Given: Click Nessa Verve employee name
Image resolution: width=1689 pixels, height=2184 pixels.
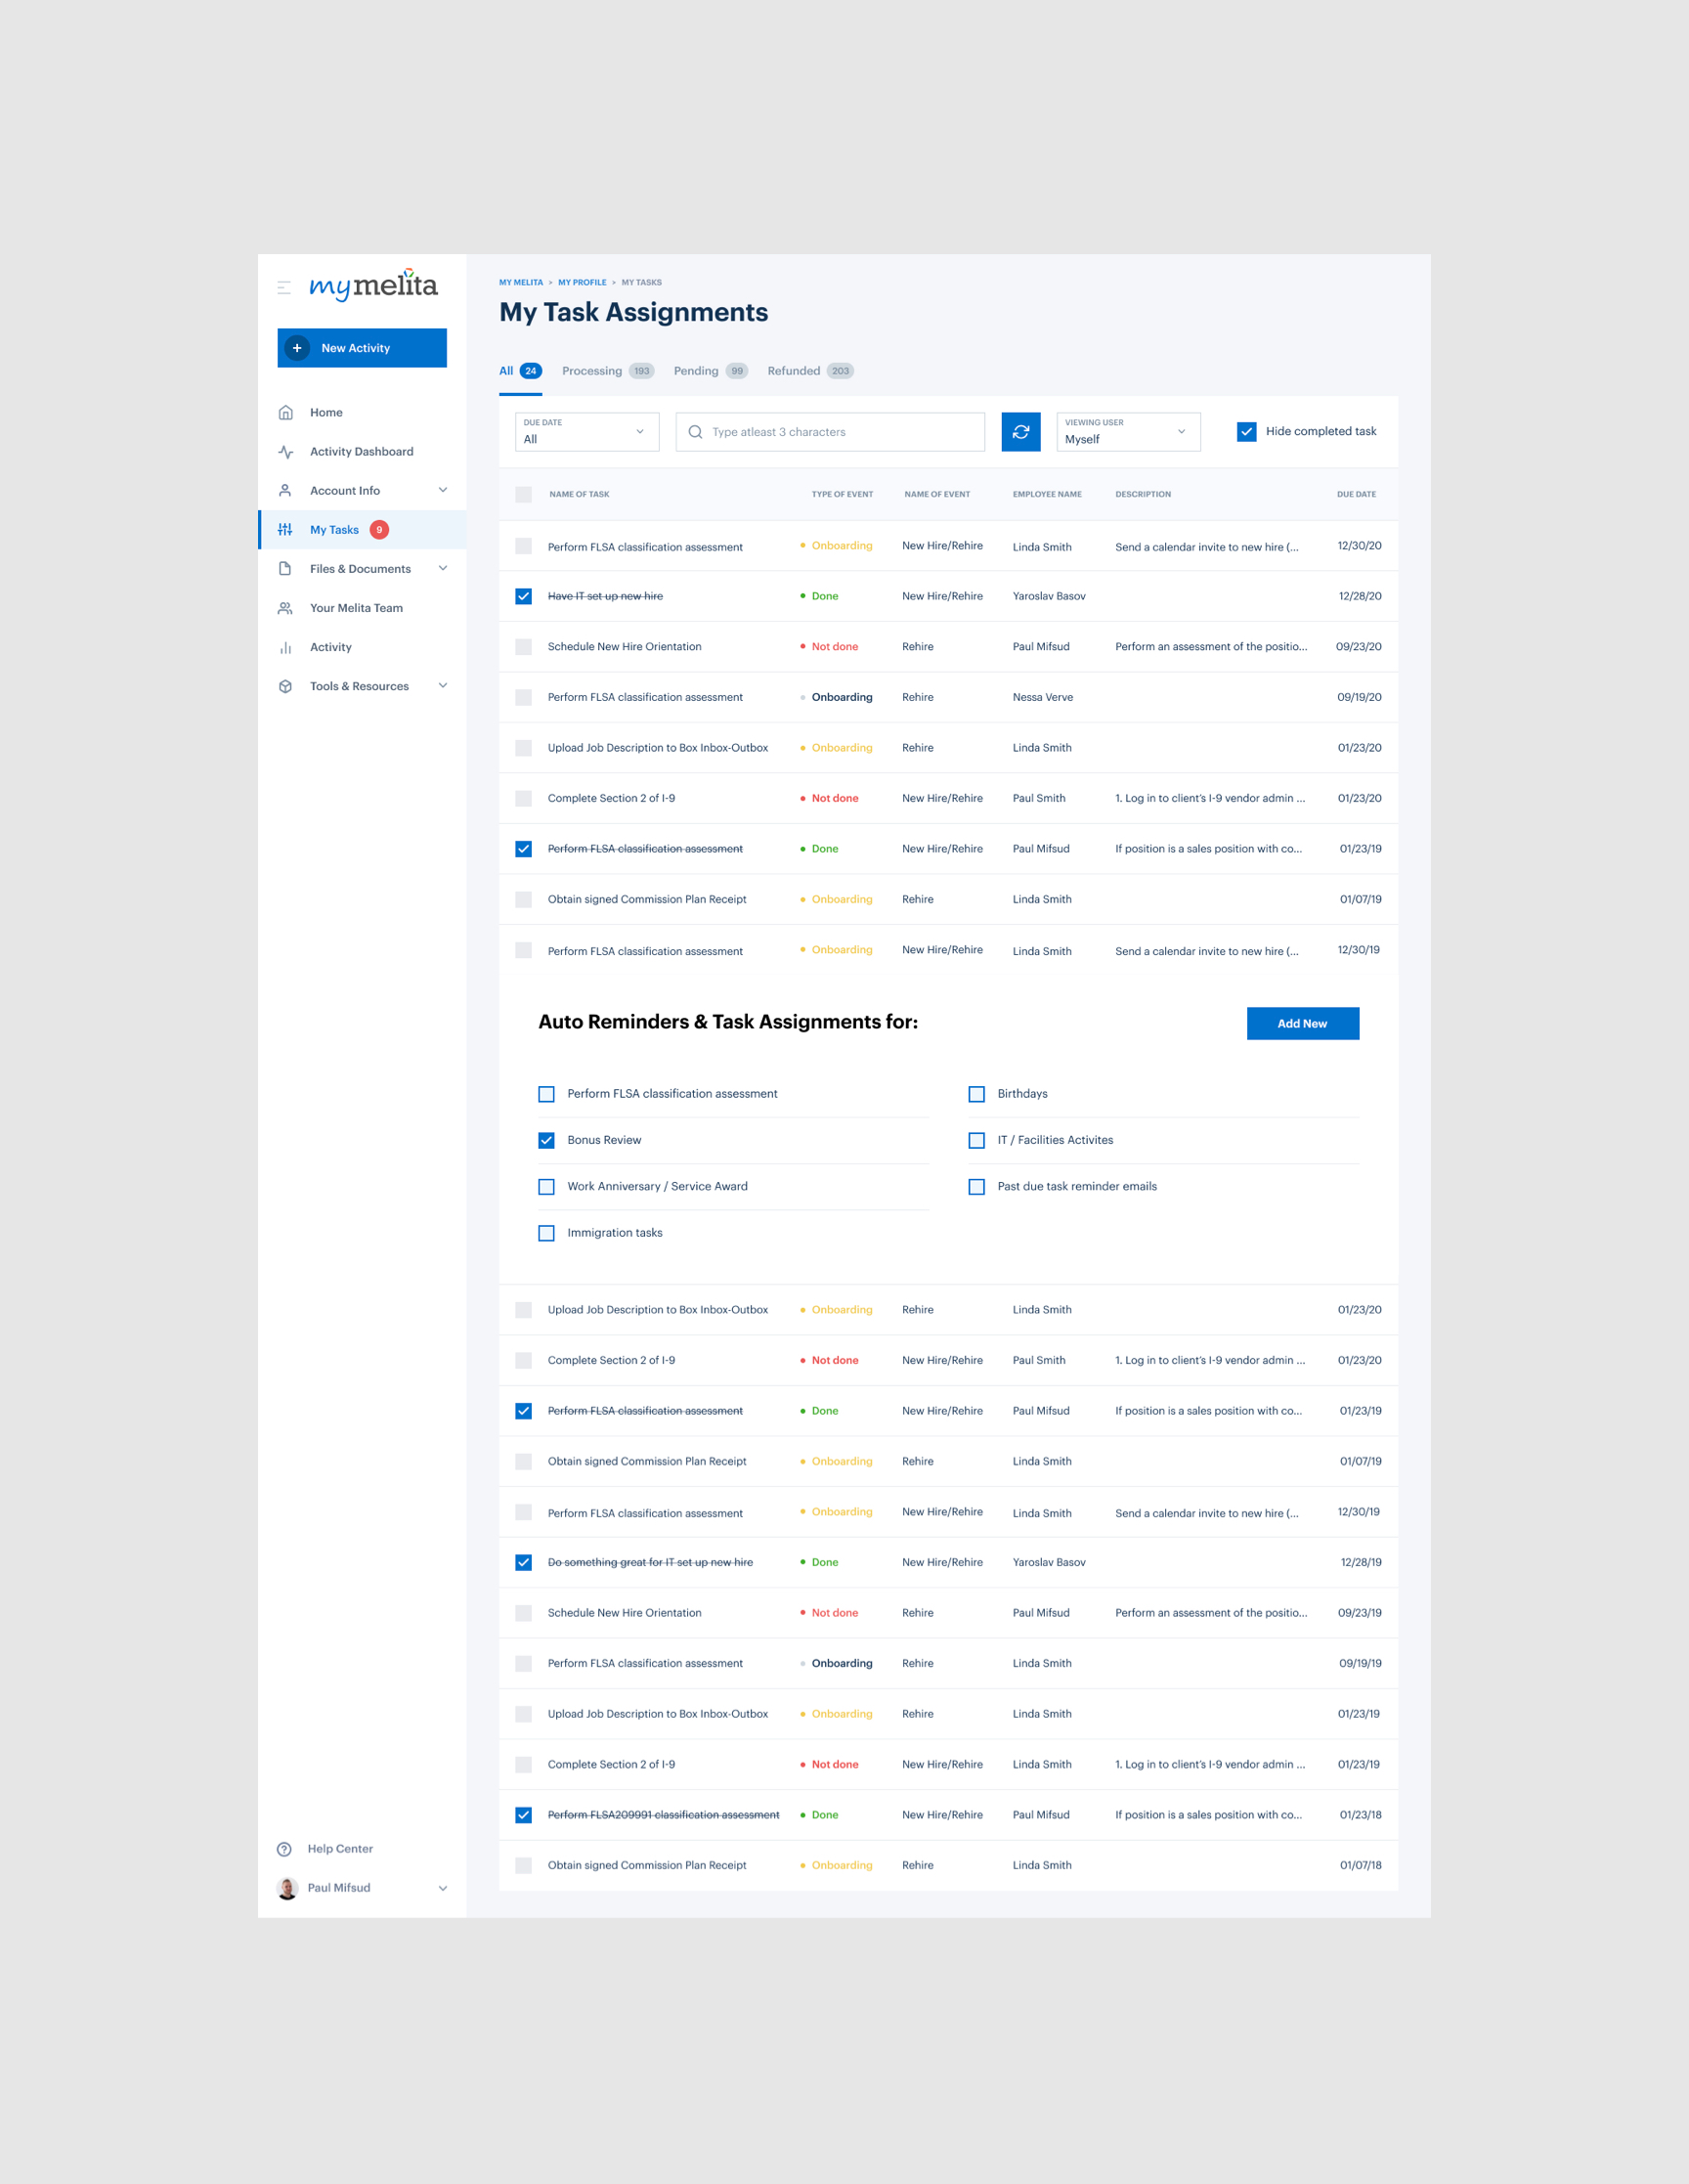Looking at the screenshot, I should (x=1043, y=697).
